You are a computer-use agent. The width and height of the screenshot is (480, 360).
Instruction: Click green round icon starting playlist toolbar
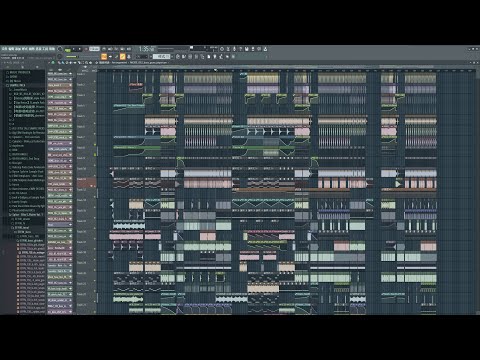pos(53,62)
